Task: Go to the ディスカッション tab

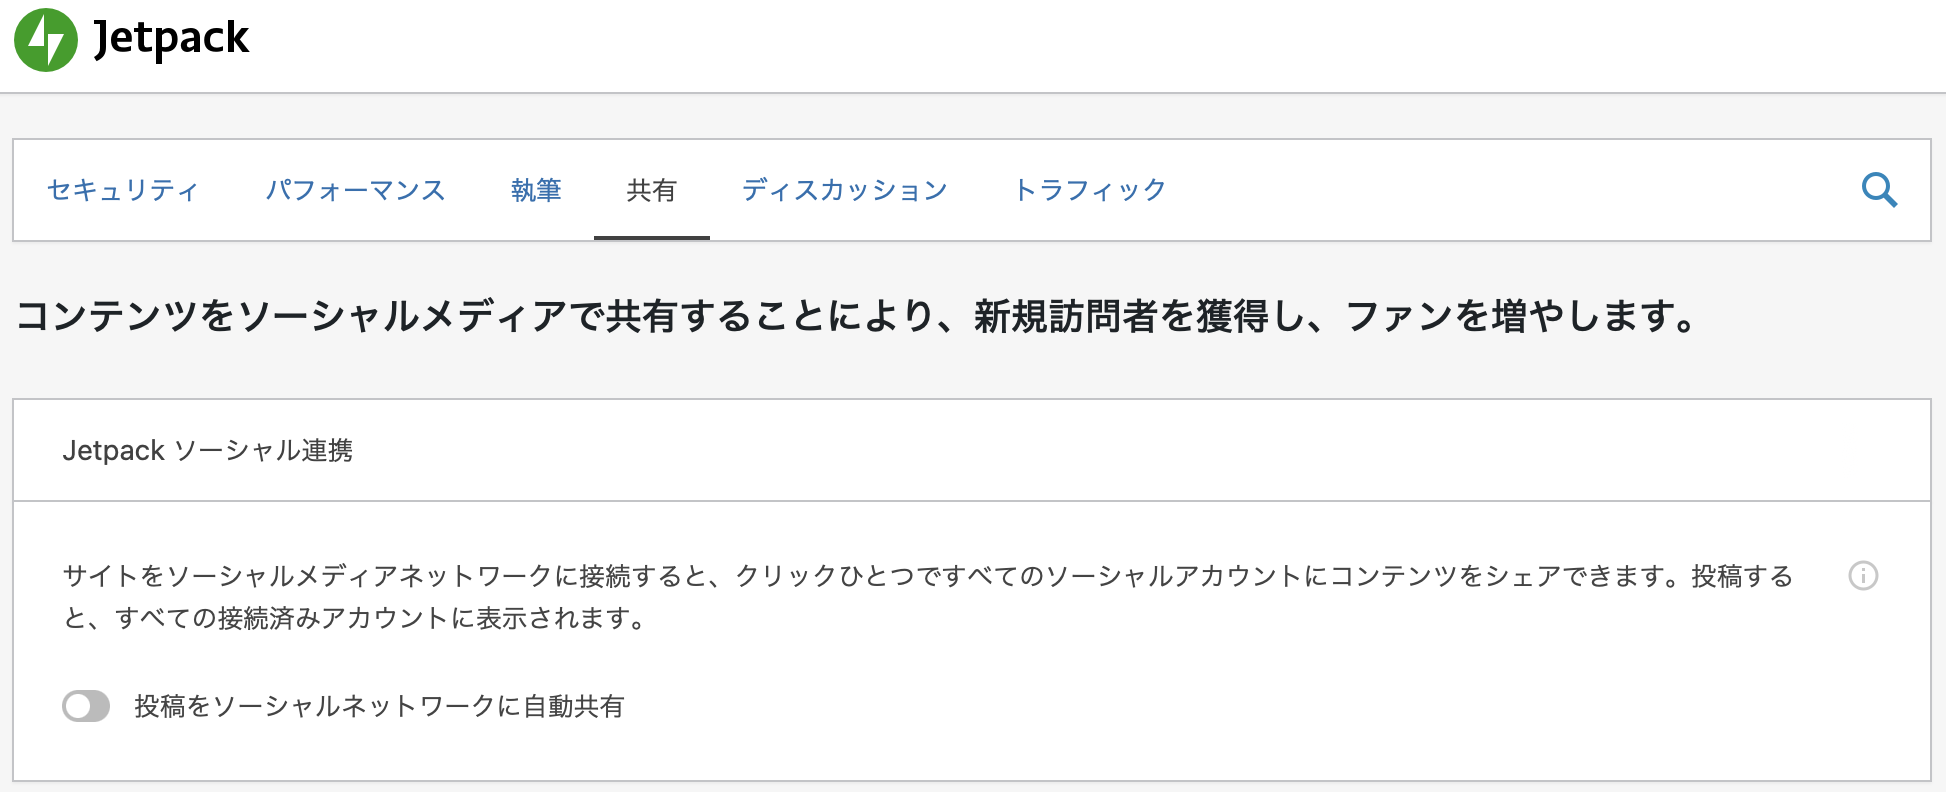Action: pos(845,190)
